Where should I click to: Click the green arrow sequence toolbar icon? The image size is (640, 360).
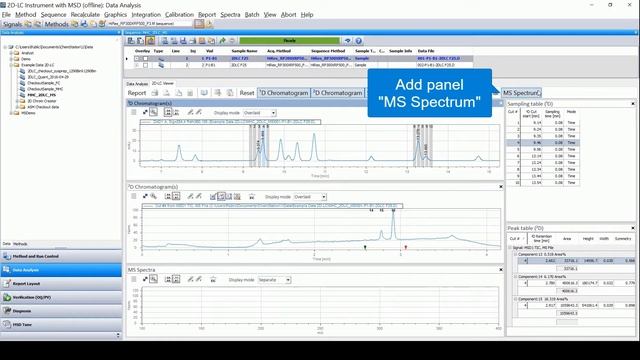click(222, 41)
